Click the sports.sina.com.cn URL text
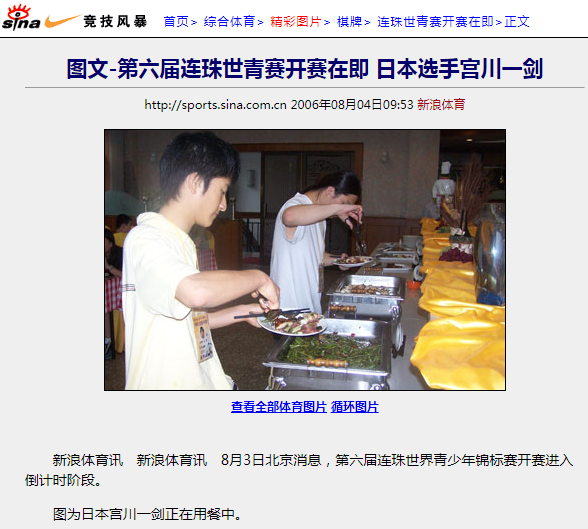 tap(215, 105)
